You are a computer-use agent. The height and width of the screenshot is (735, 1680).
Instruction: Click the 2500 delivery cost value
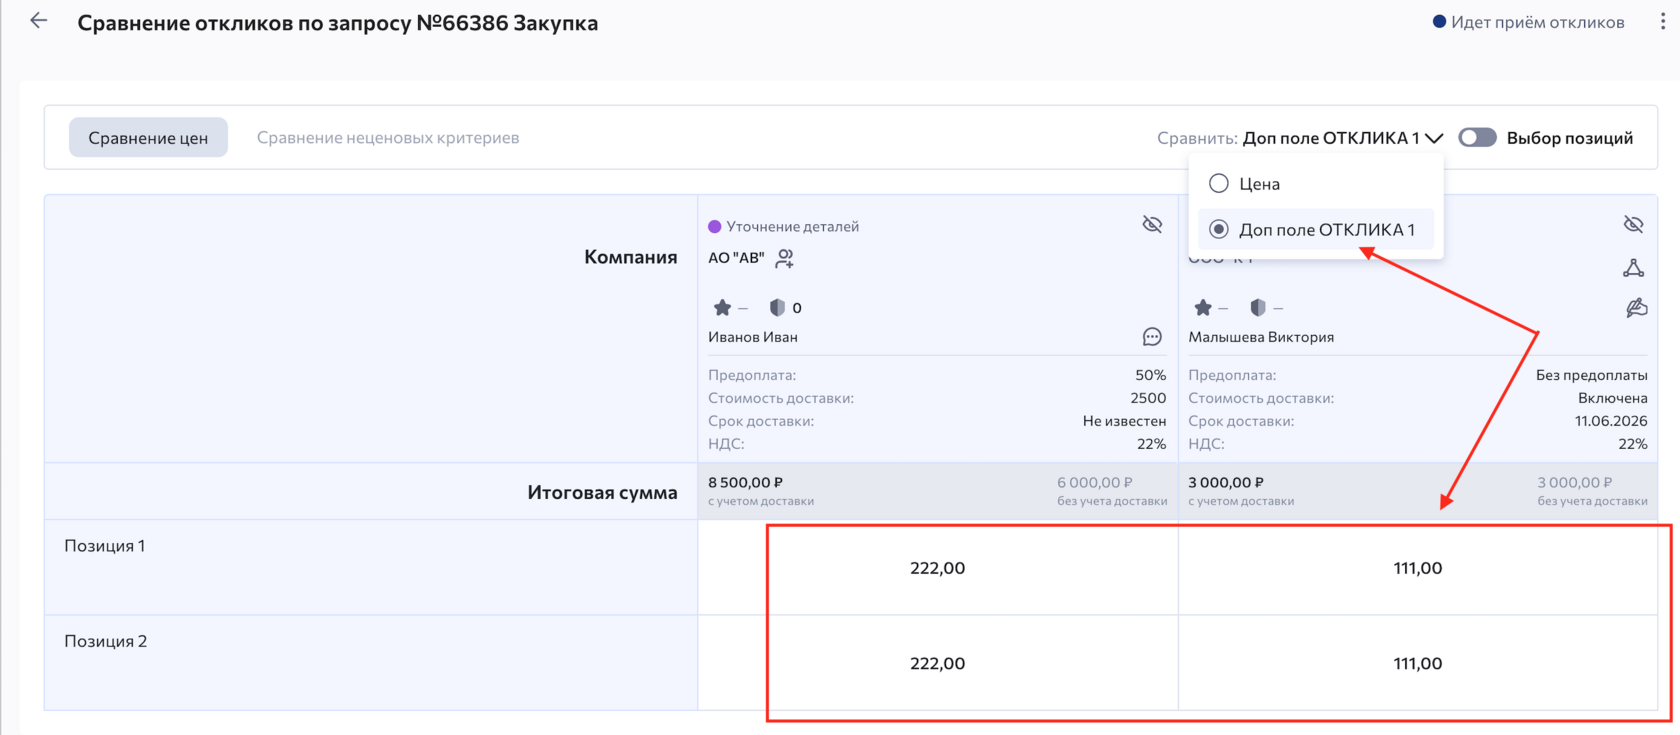[1148, 398]
